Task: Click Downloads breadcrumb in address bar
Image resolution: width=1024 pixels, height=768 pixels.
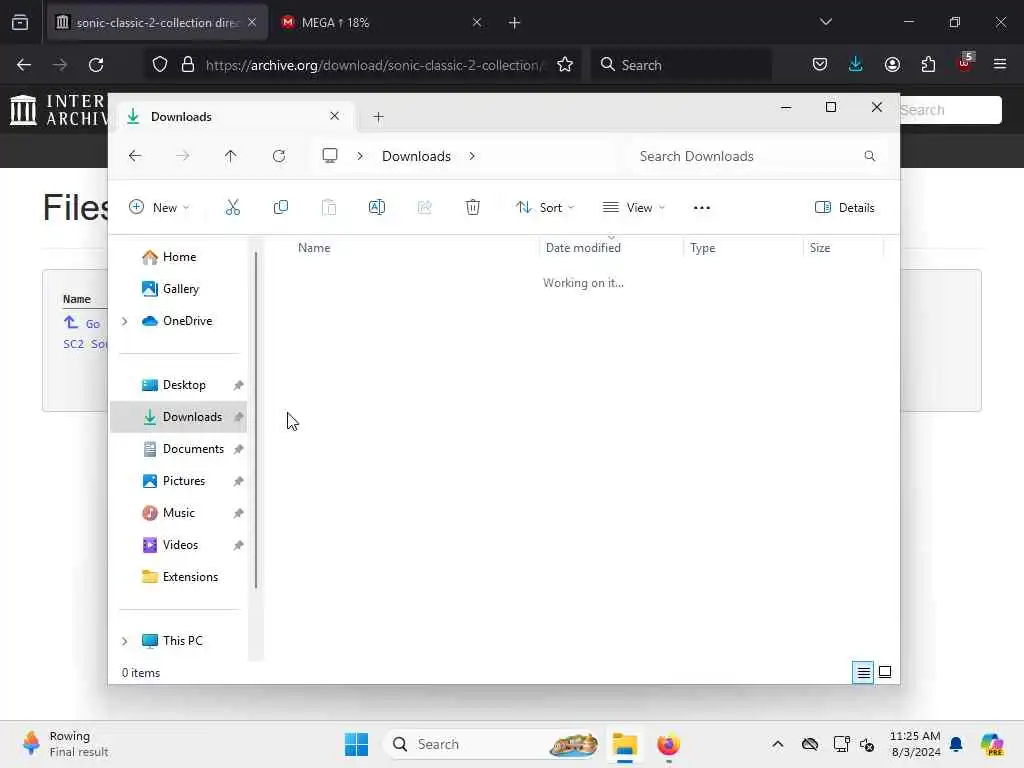Action: click(416, 156)
